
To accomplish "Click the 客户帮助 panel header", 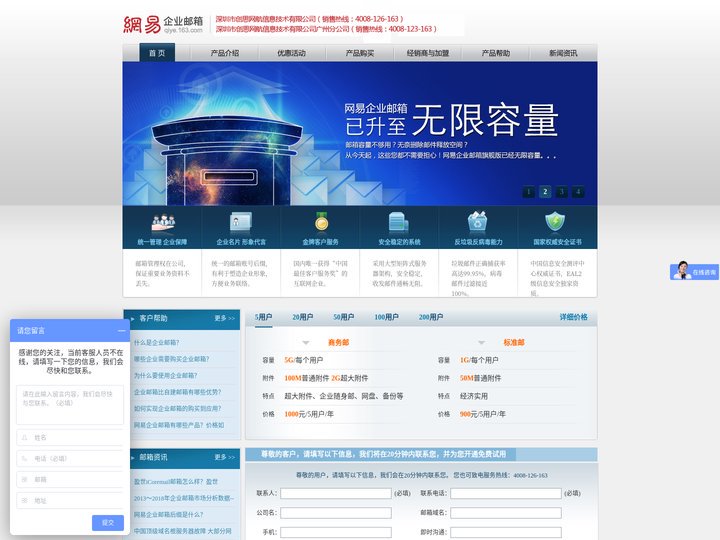I will pyautogui.click(x=182, y=319).
